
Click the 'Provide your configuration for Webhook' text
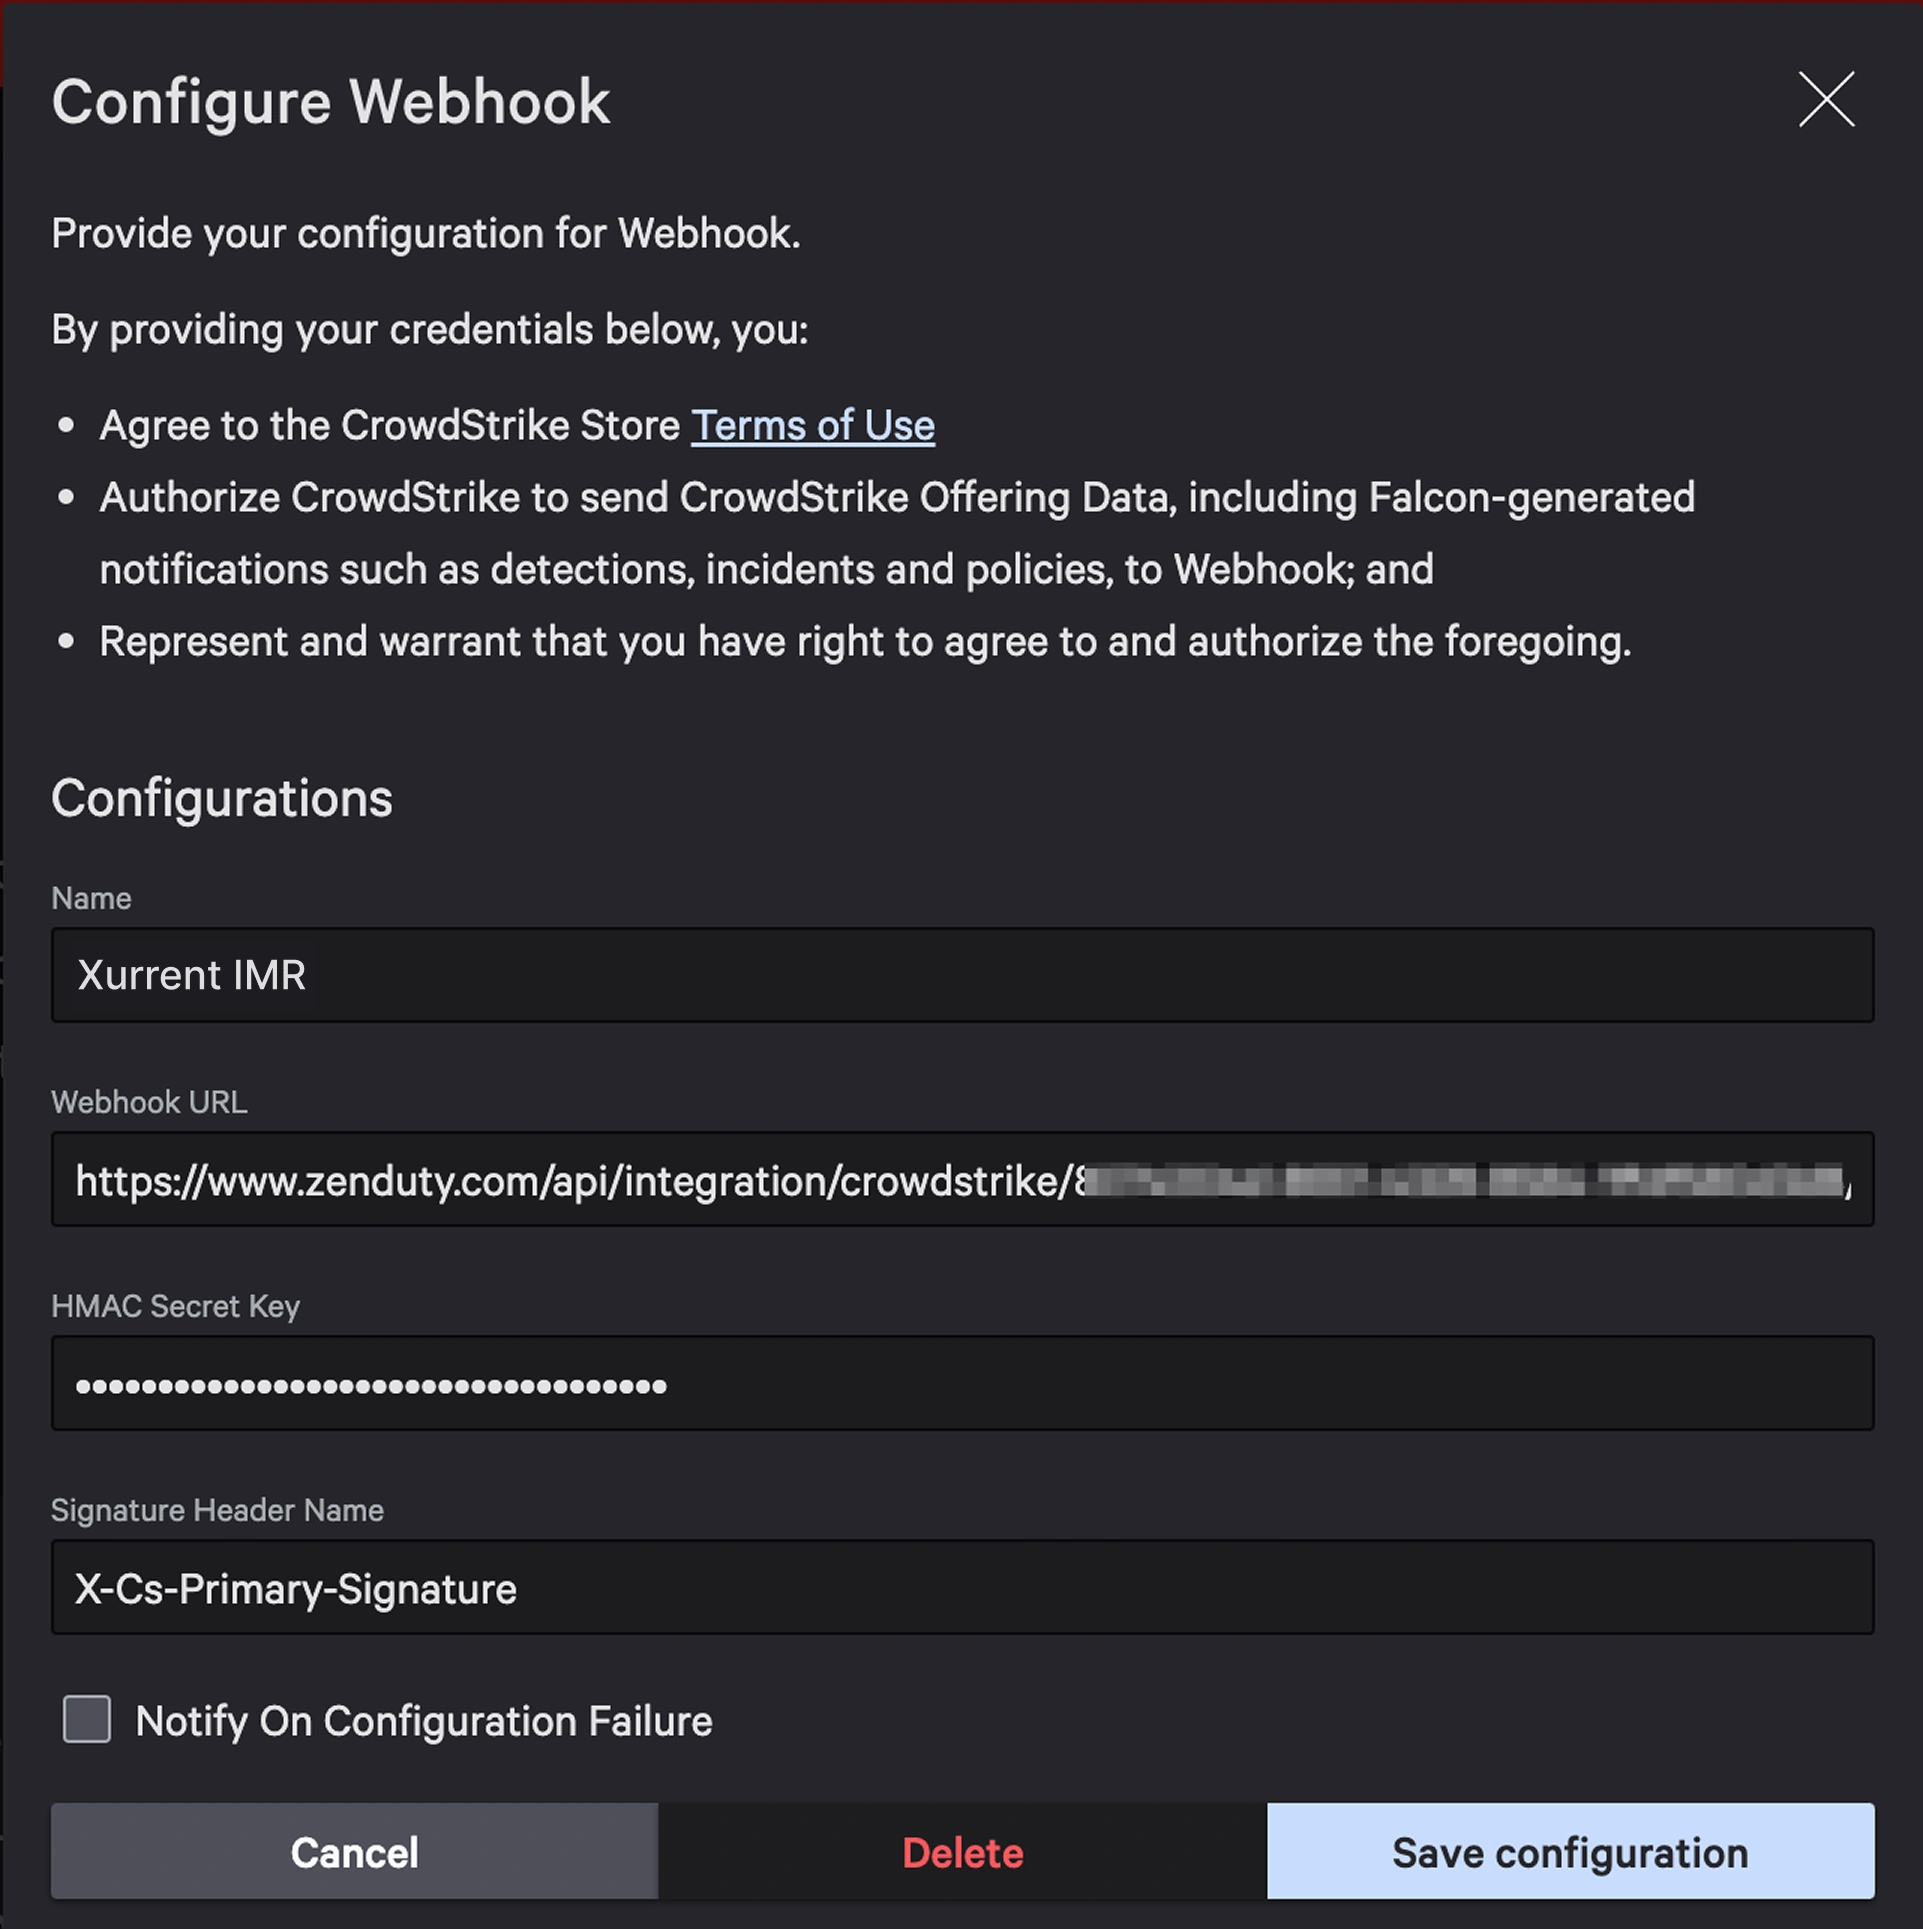[425, 234]
